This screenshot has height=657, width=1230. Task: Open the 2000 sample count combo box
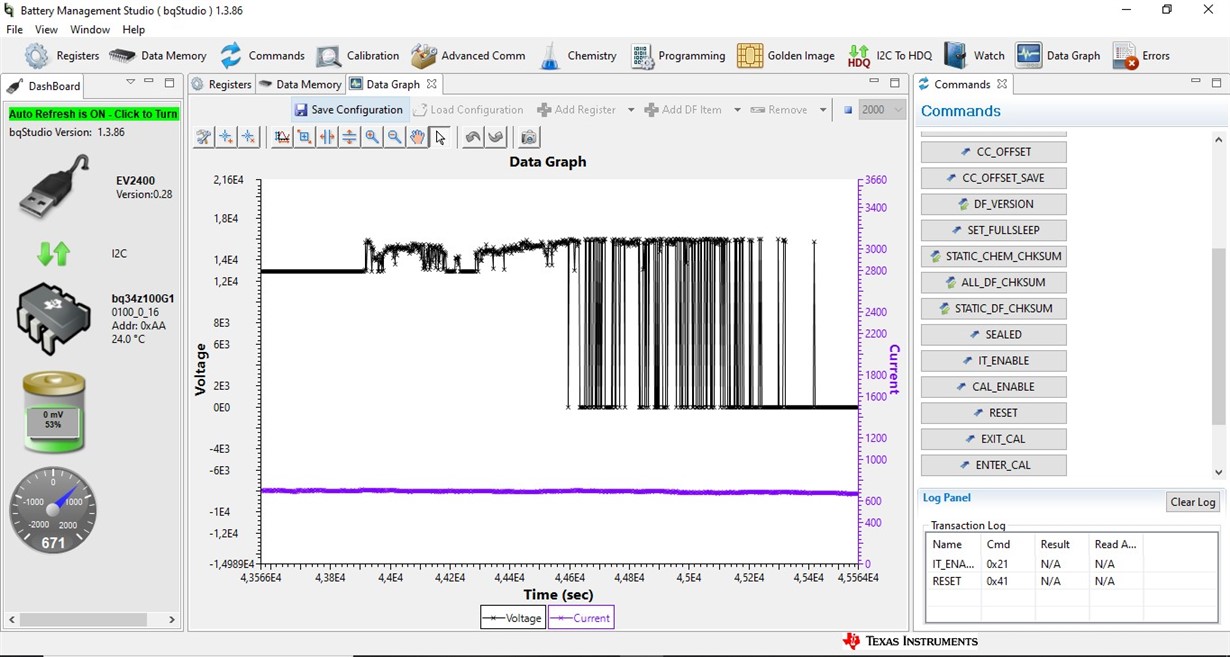pos(882,110)
